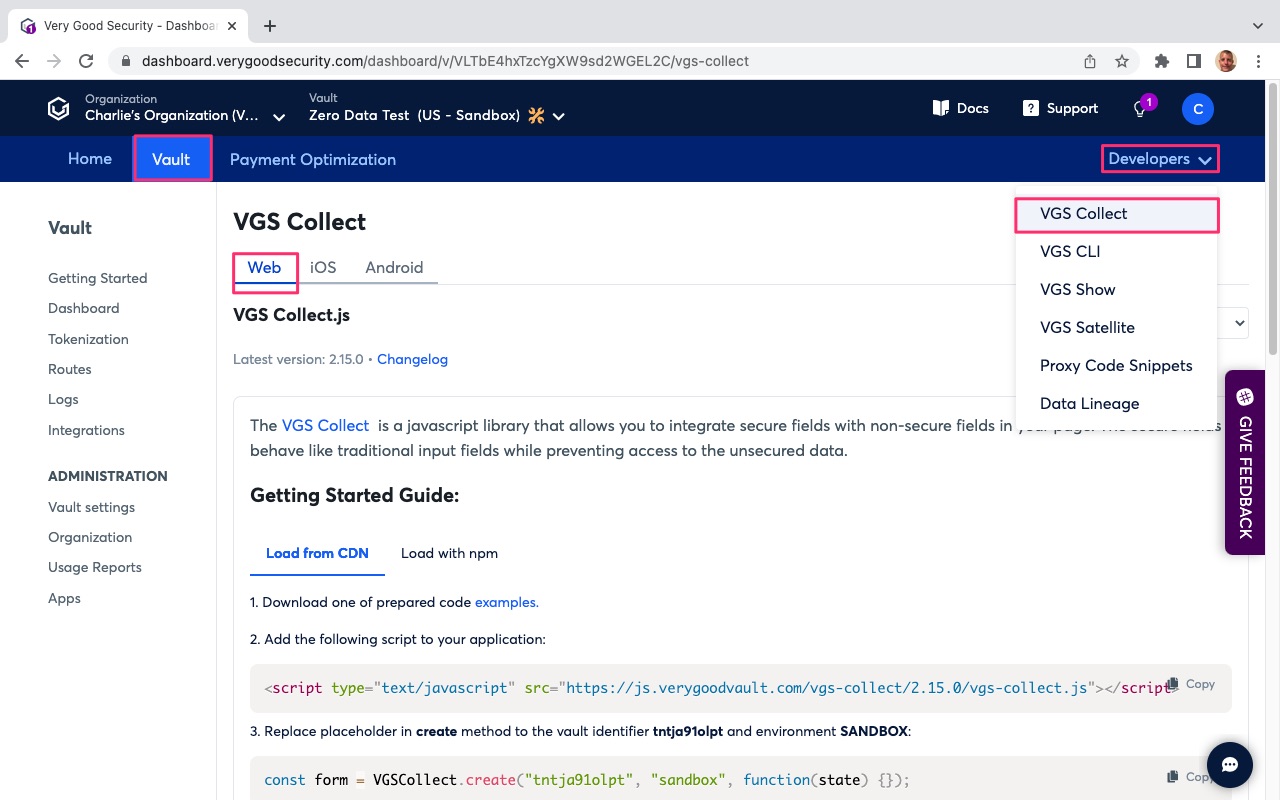Toggle browser side panel icon

tap(1194, 61)
